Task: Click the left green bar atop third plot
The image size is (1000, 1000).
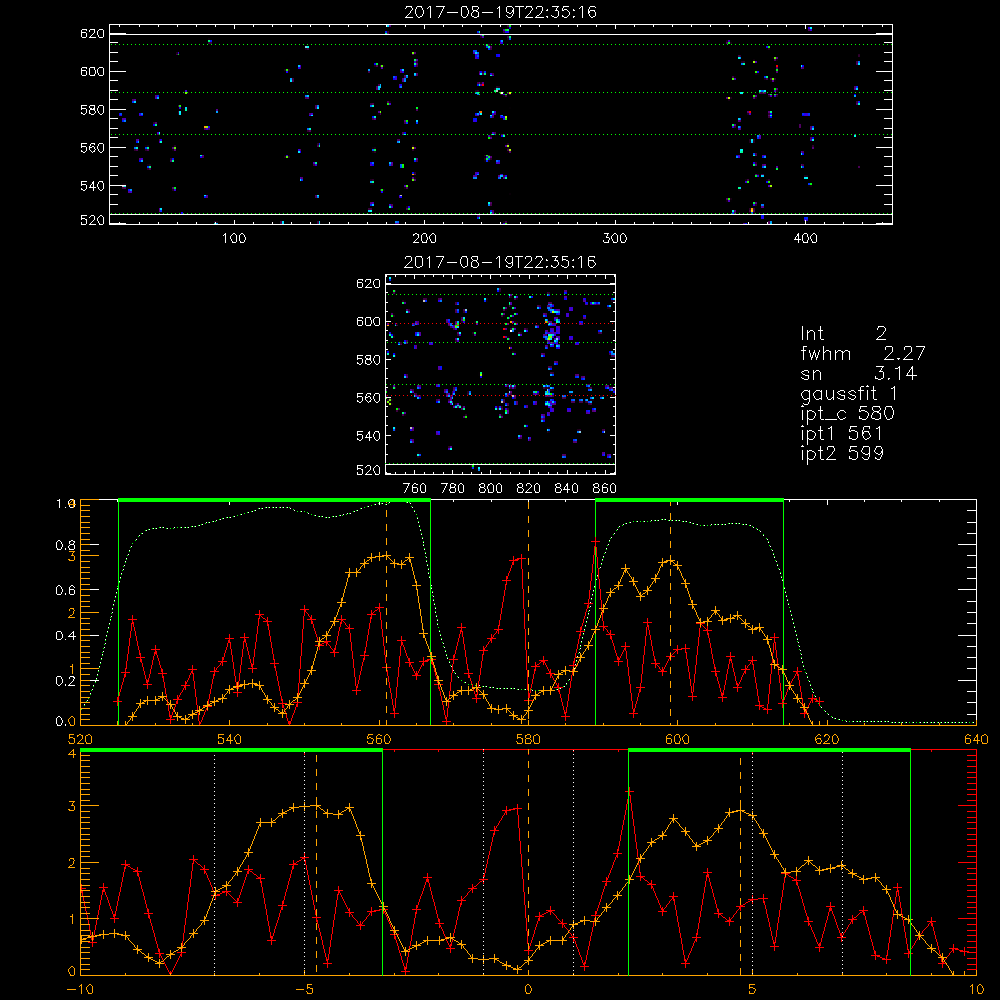Action: tap(274, 500)
